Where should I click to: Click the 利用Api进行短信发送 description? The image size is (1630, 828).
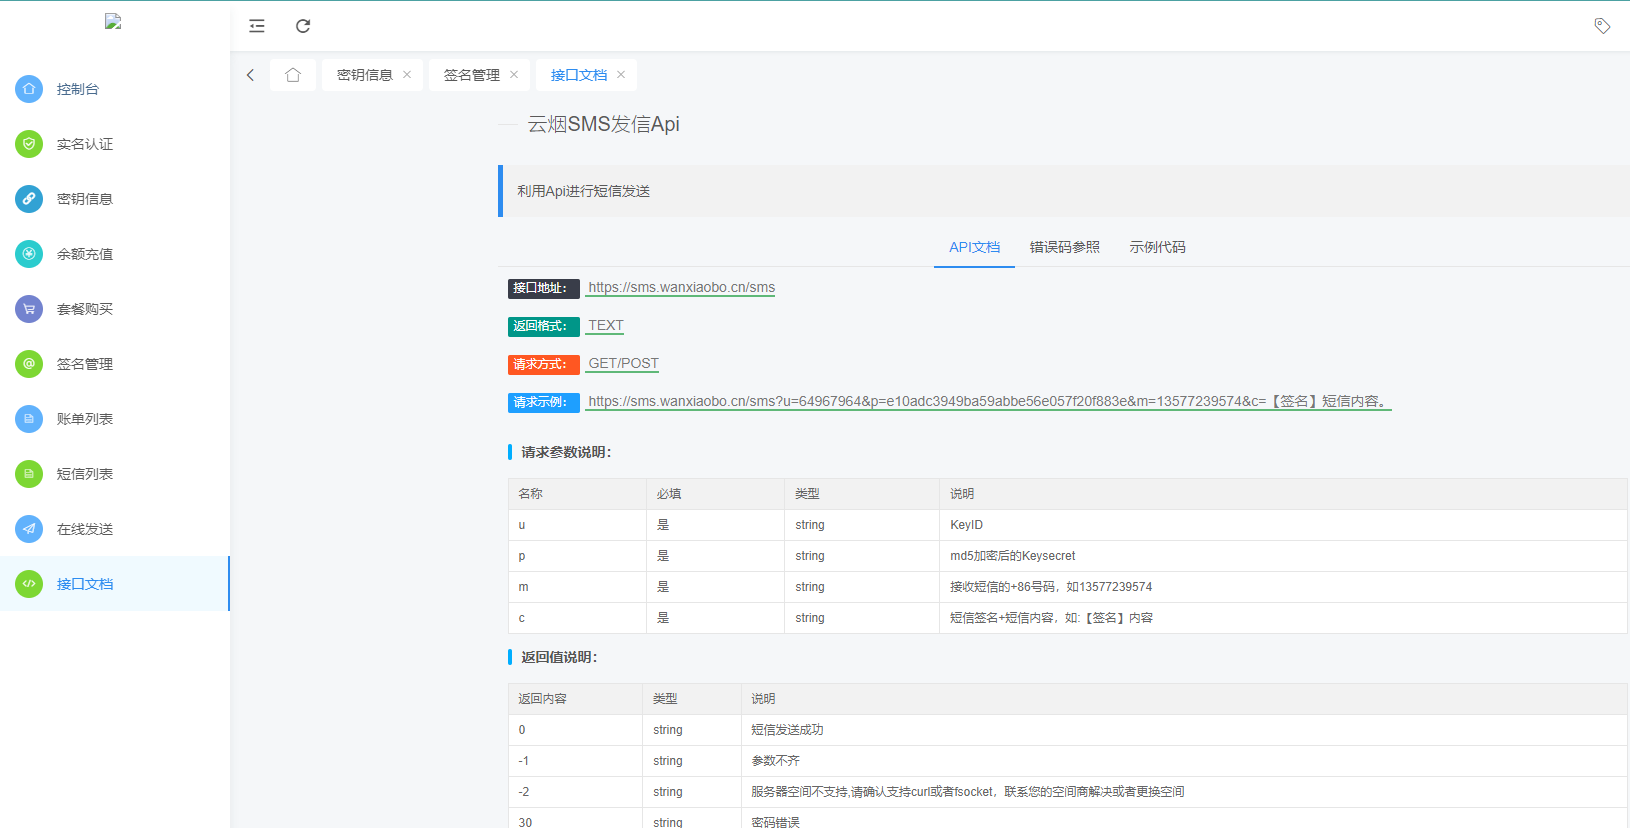pos(583,191)
